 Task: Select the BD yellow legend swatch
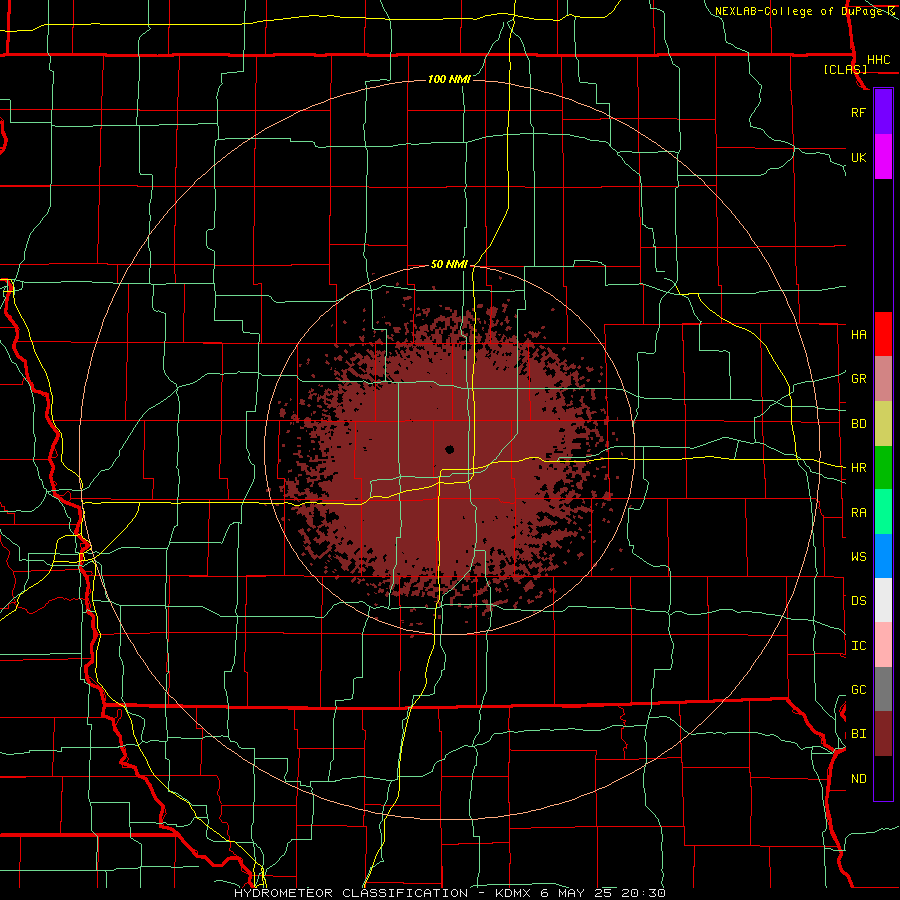coord(883,423)
